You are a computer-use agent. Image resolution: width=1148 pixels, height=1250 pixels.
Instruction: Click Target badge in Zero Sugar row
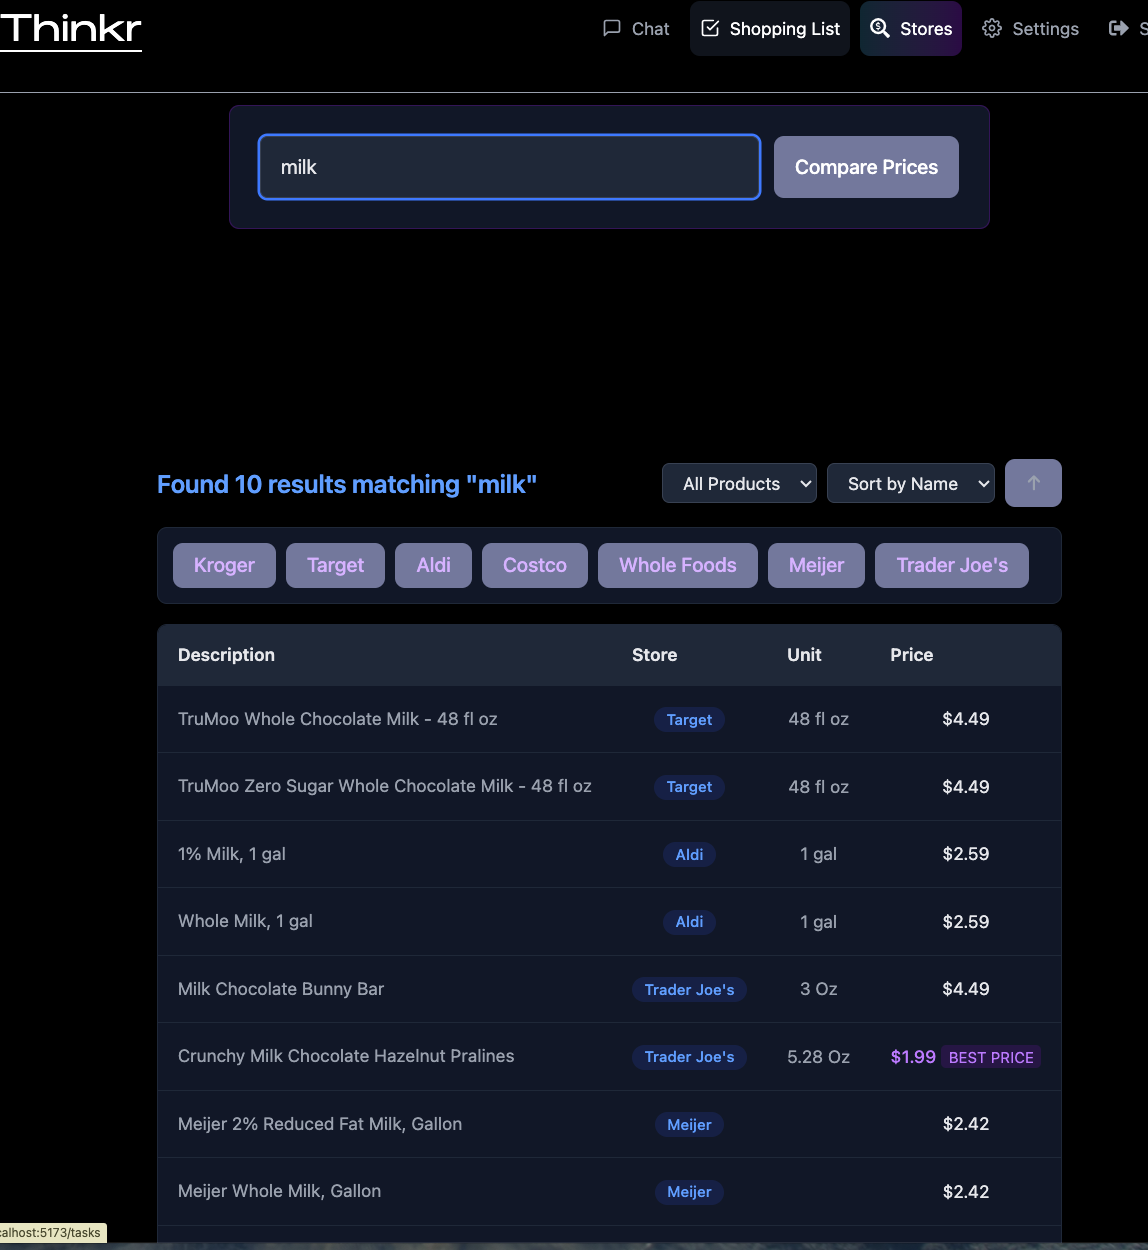pos(689,787)
